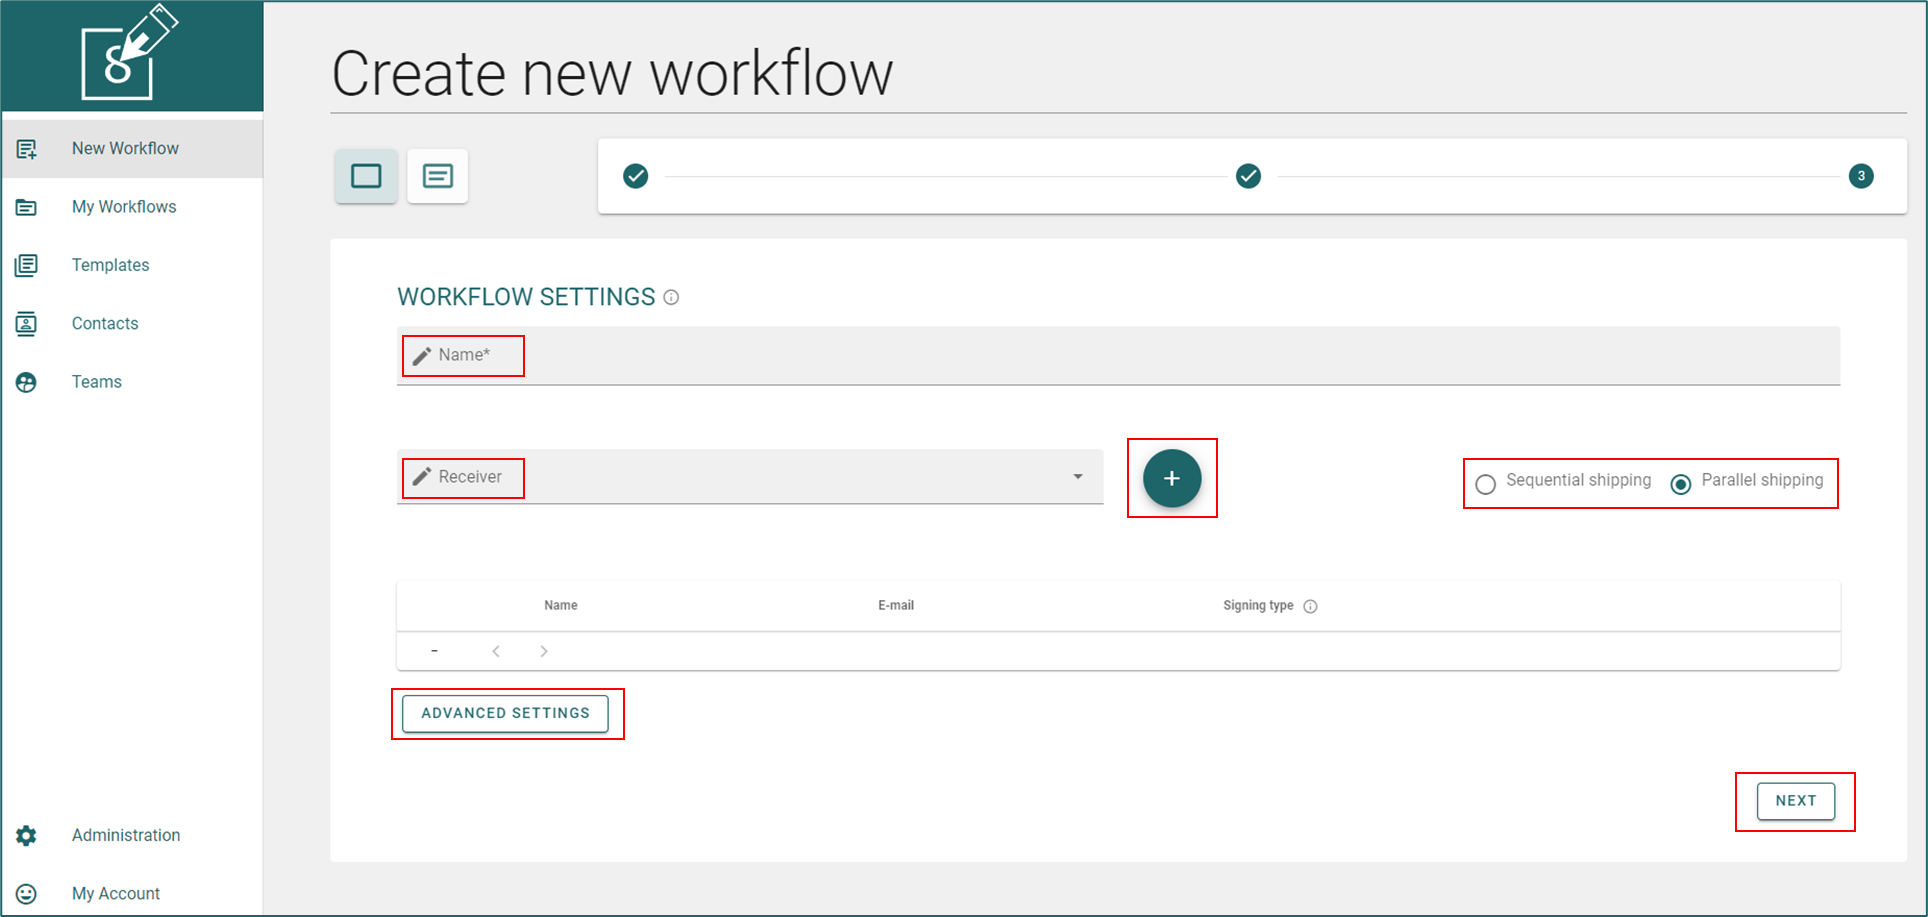
Task: Click the My Account smiley icon
Action: [x=27, y=894]
